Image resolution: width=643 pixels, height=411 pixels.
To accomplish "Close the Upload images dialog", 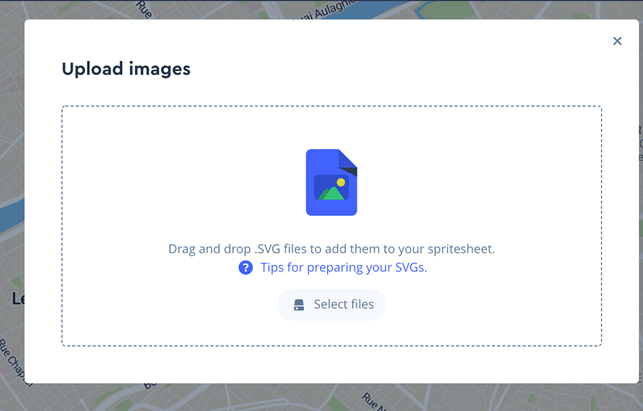I will pos(617,41).
